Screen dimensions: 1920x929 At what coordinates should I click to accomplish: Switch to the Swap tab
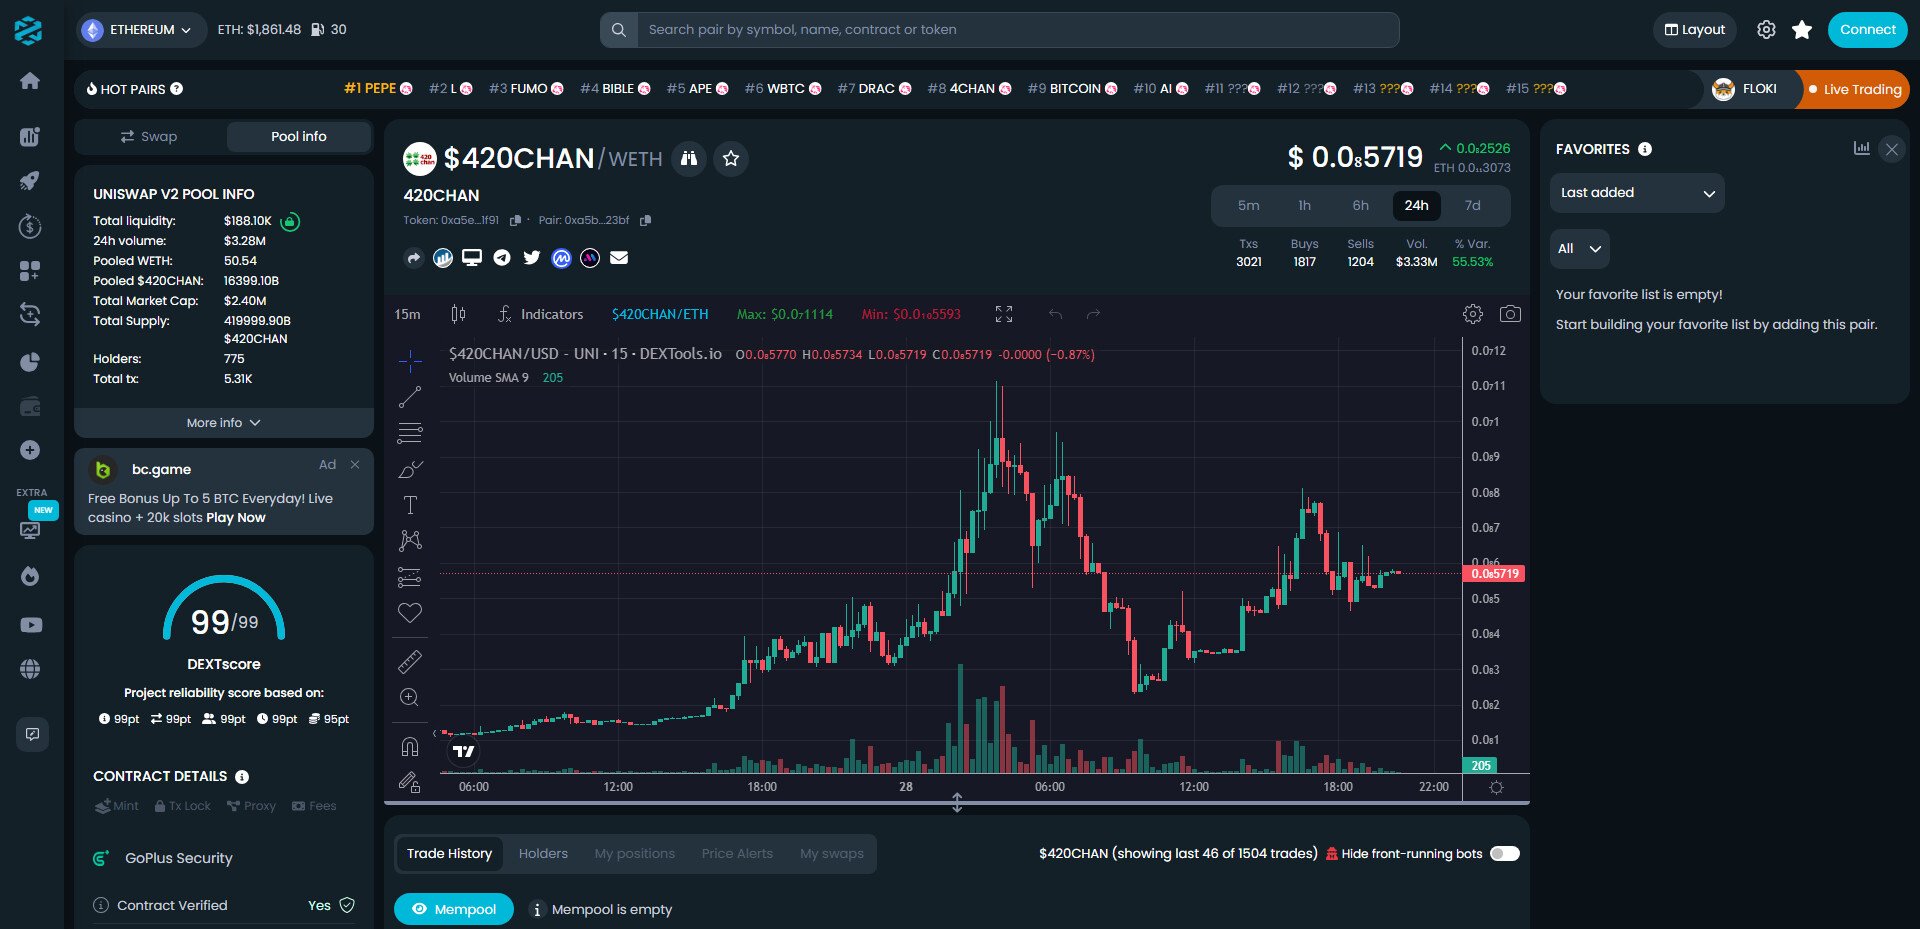[150, 137]
